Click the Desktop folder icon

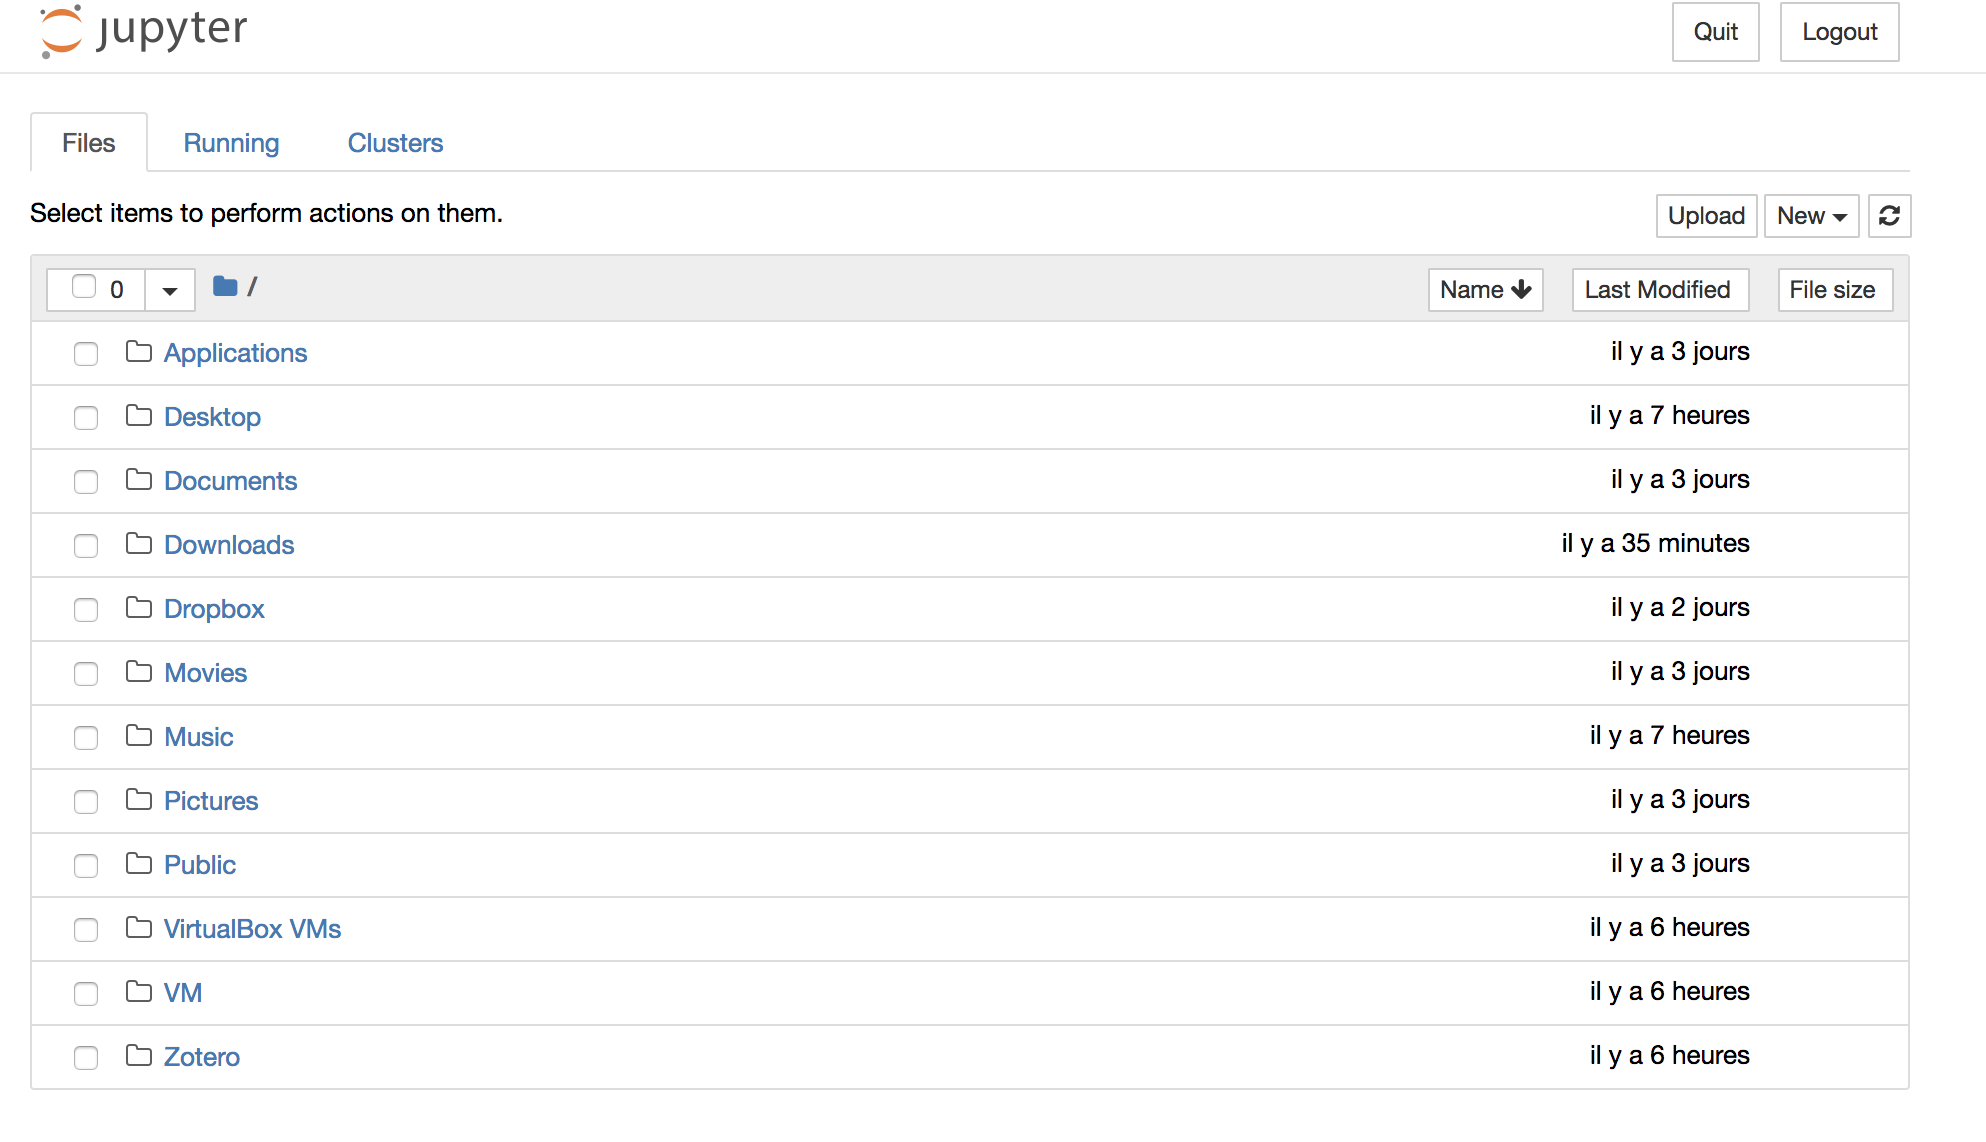coord(139,416)
